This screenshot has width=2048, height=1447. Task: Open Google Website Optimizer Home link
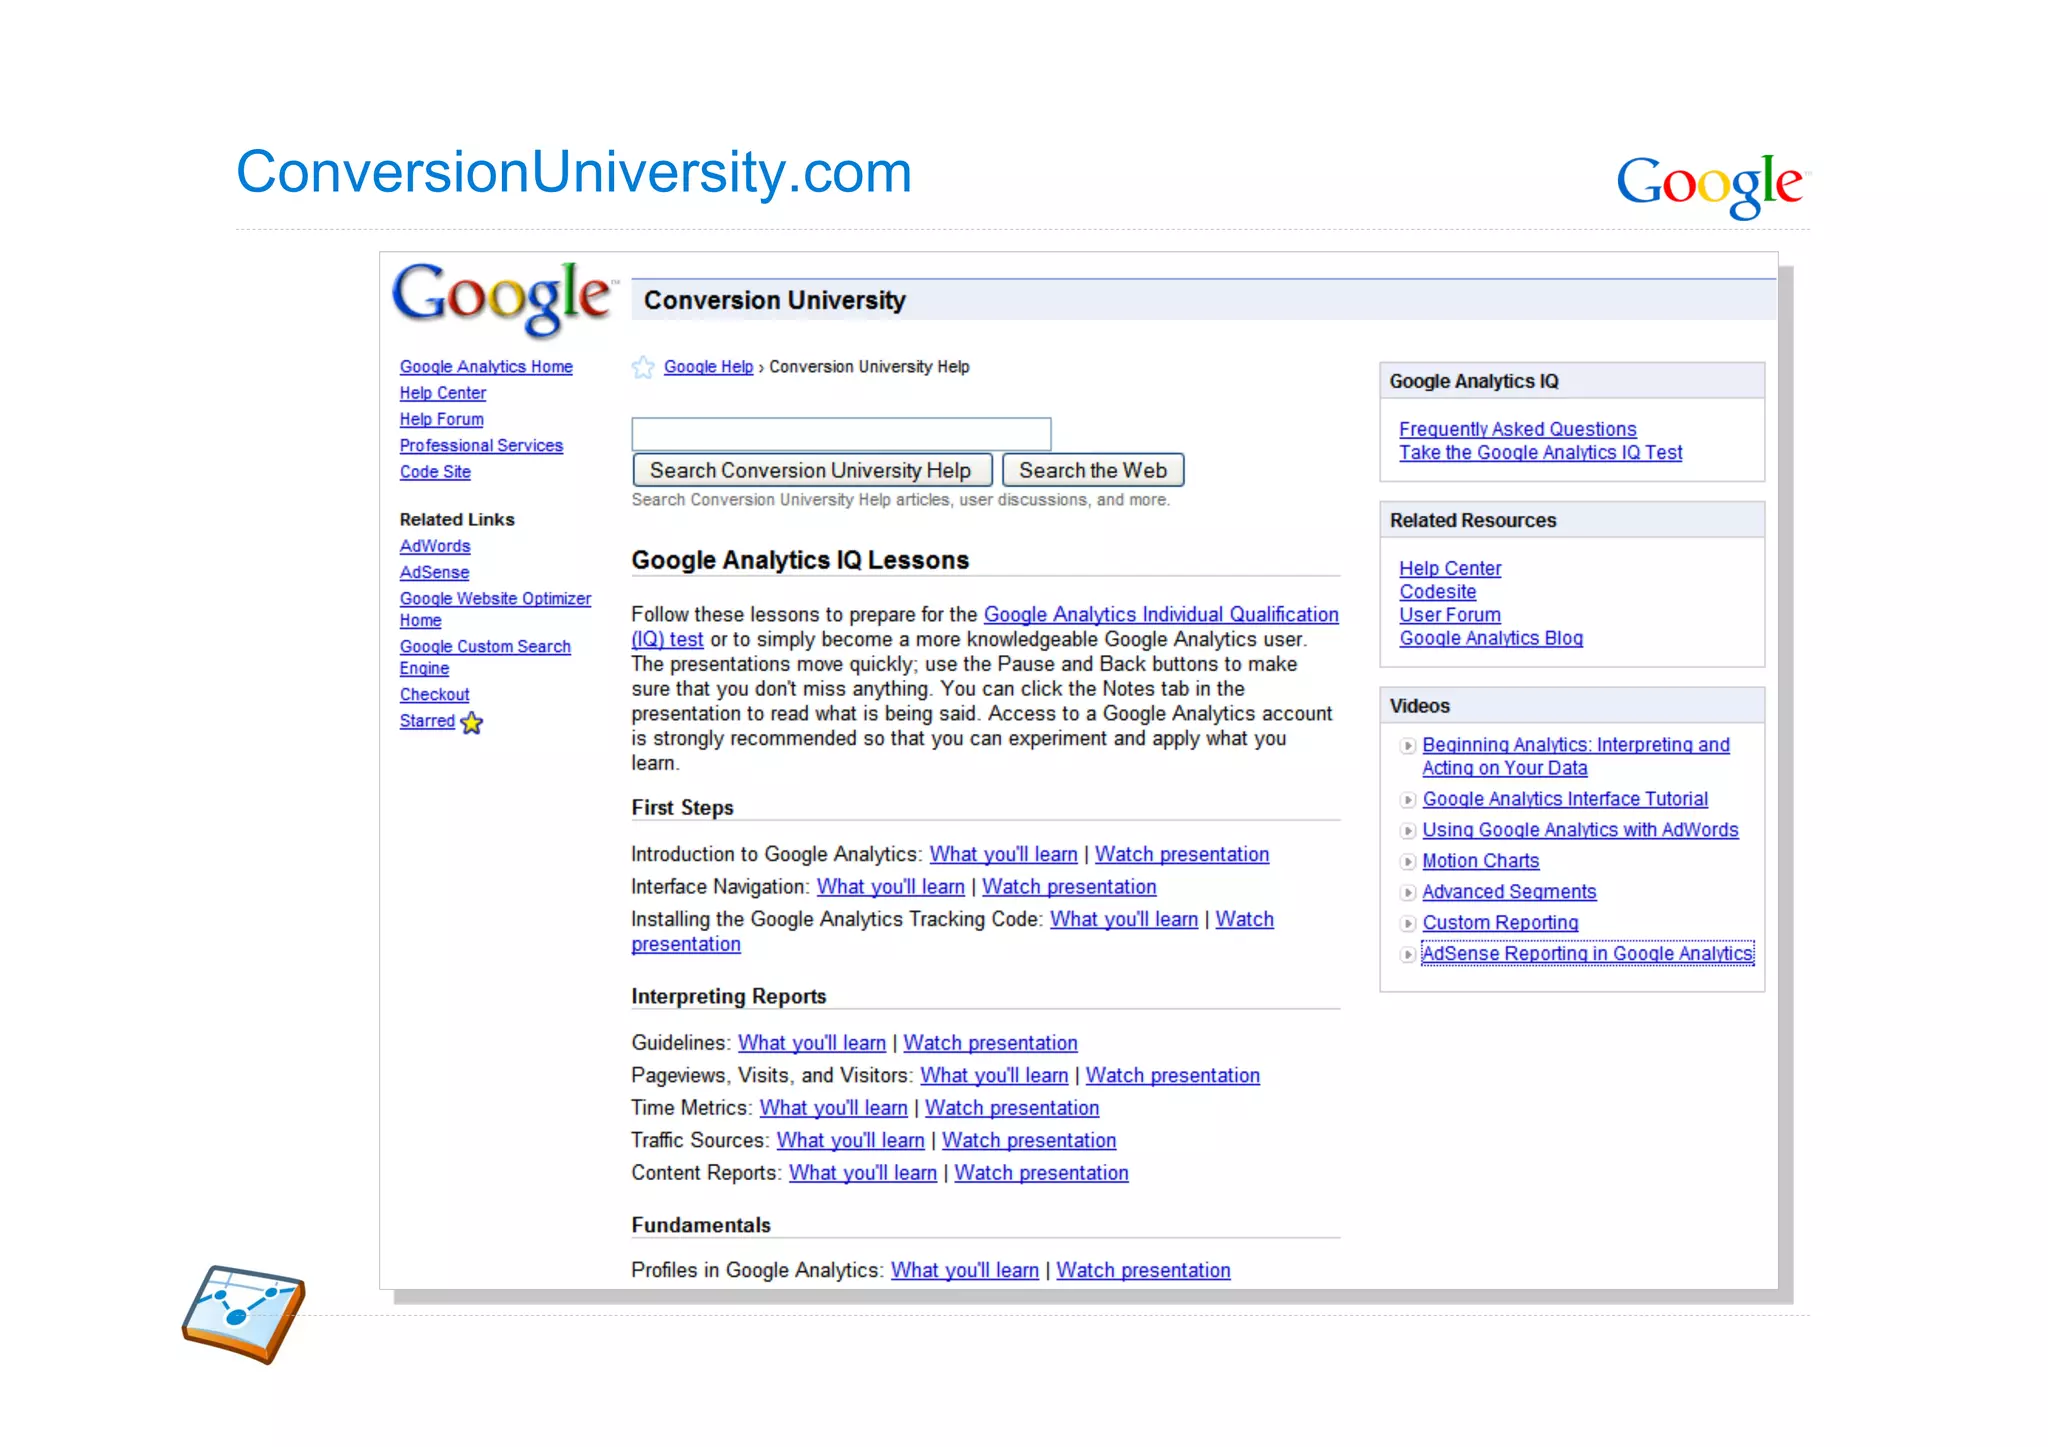[x=495, y=609]
